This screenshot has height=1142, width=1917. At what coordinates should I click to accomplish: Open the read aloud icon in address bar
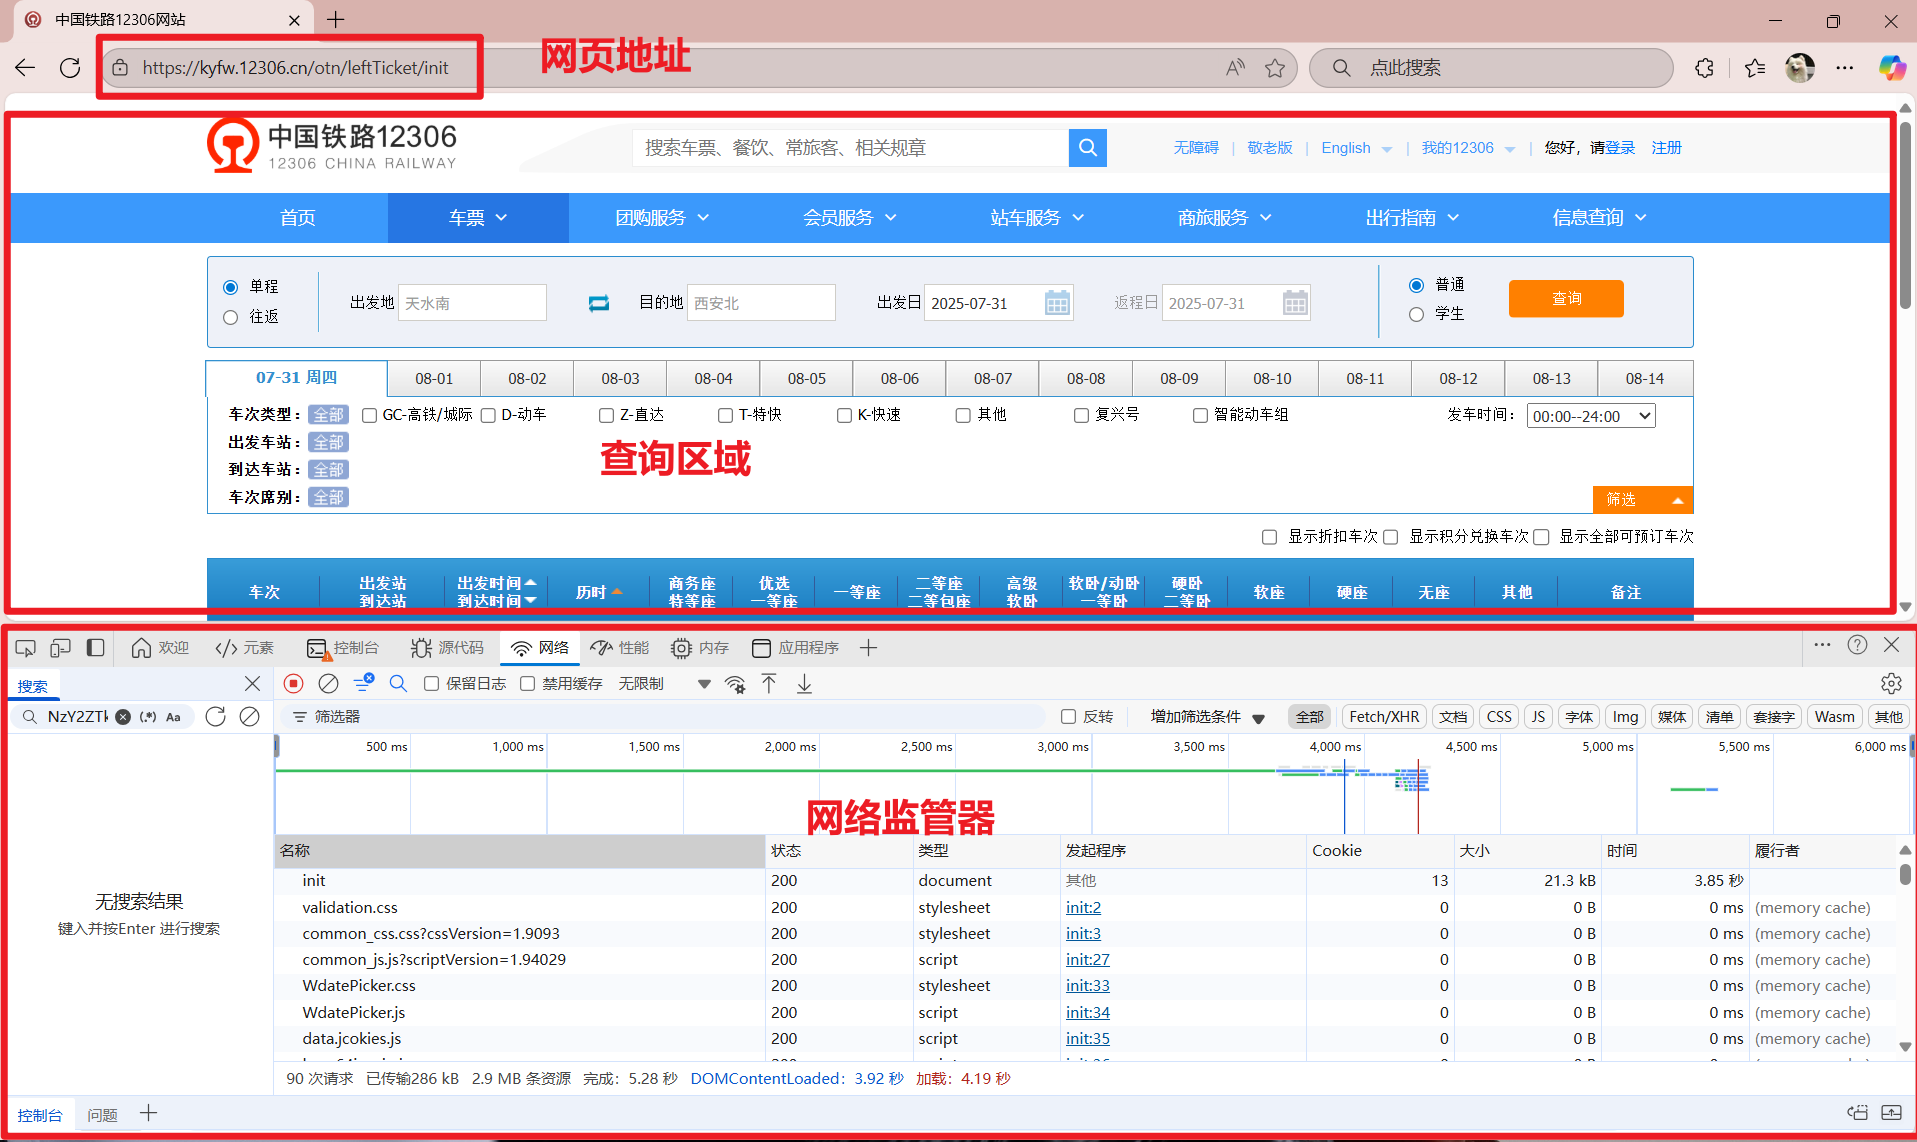pyautogui.click(x=1236, y=68)
